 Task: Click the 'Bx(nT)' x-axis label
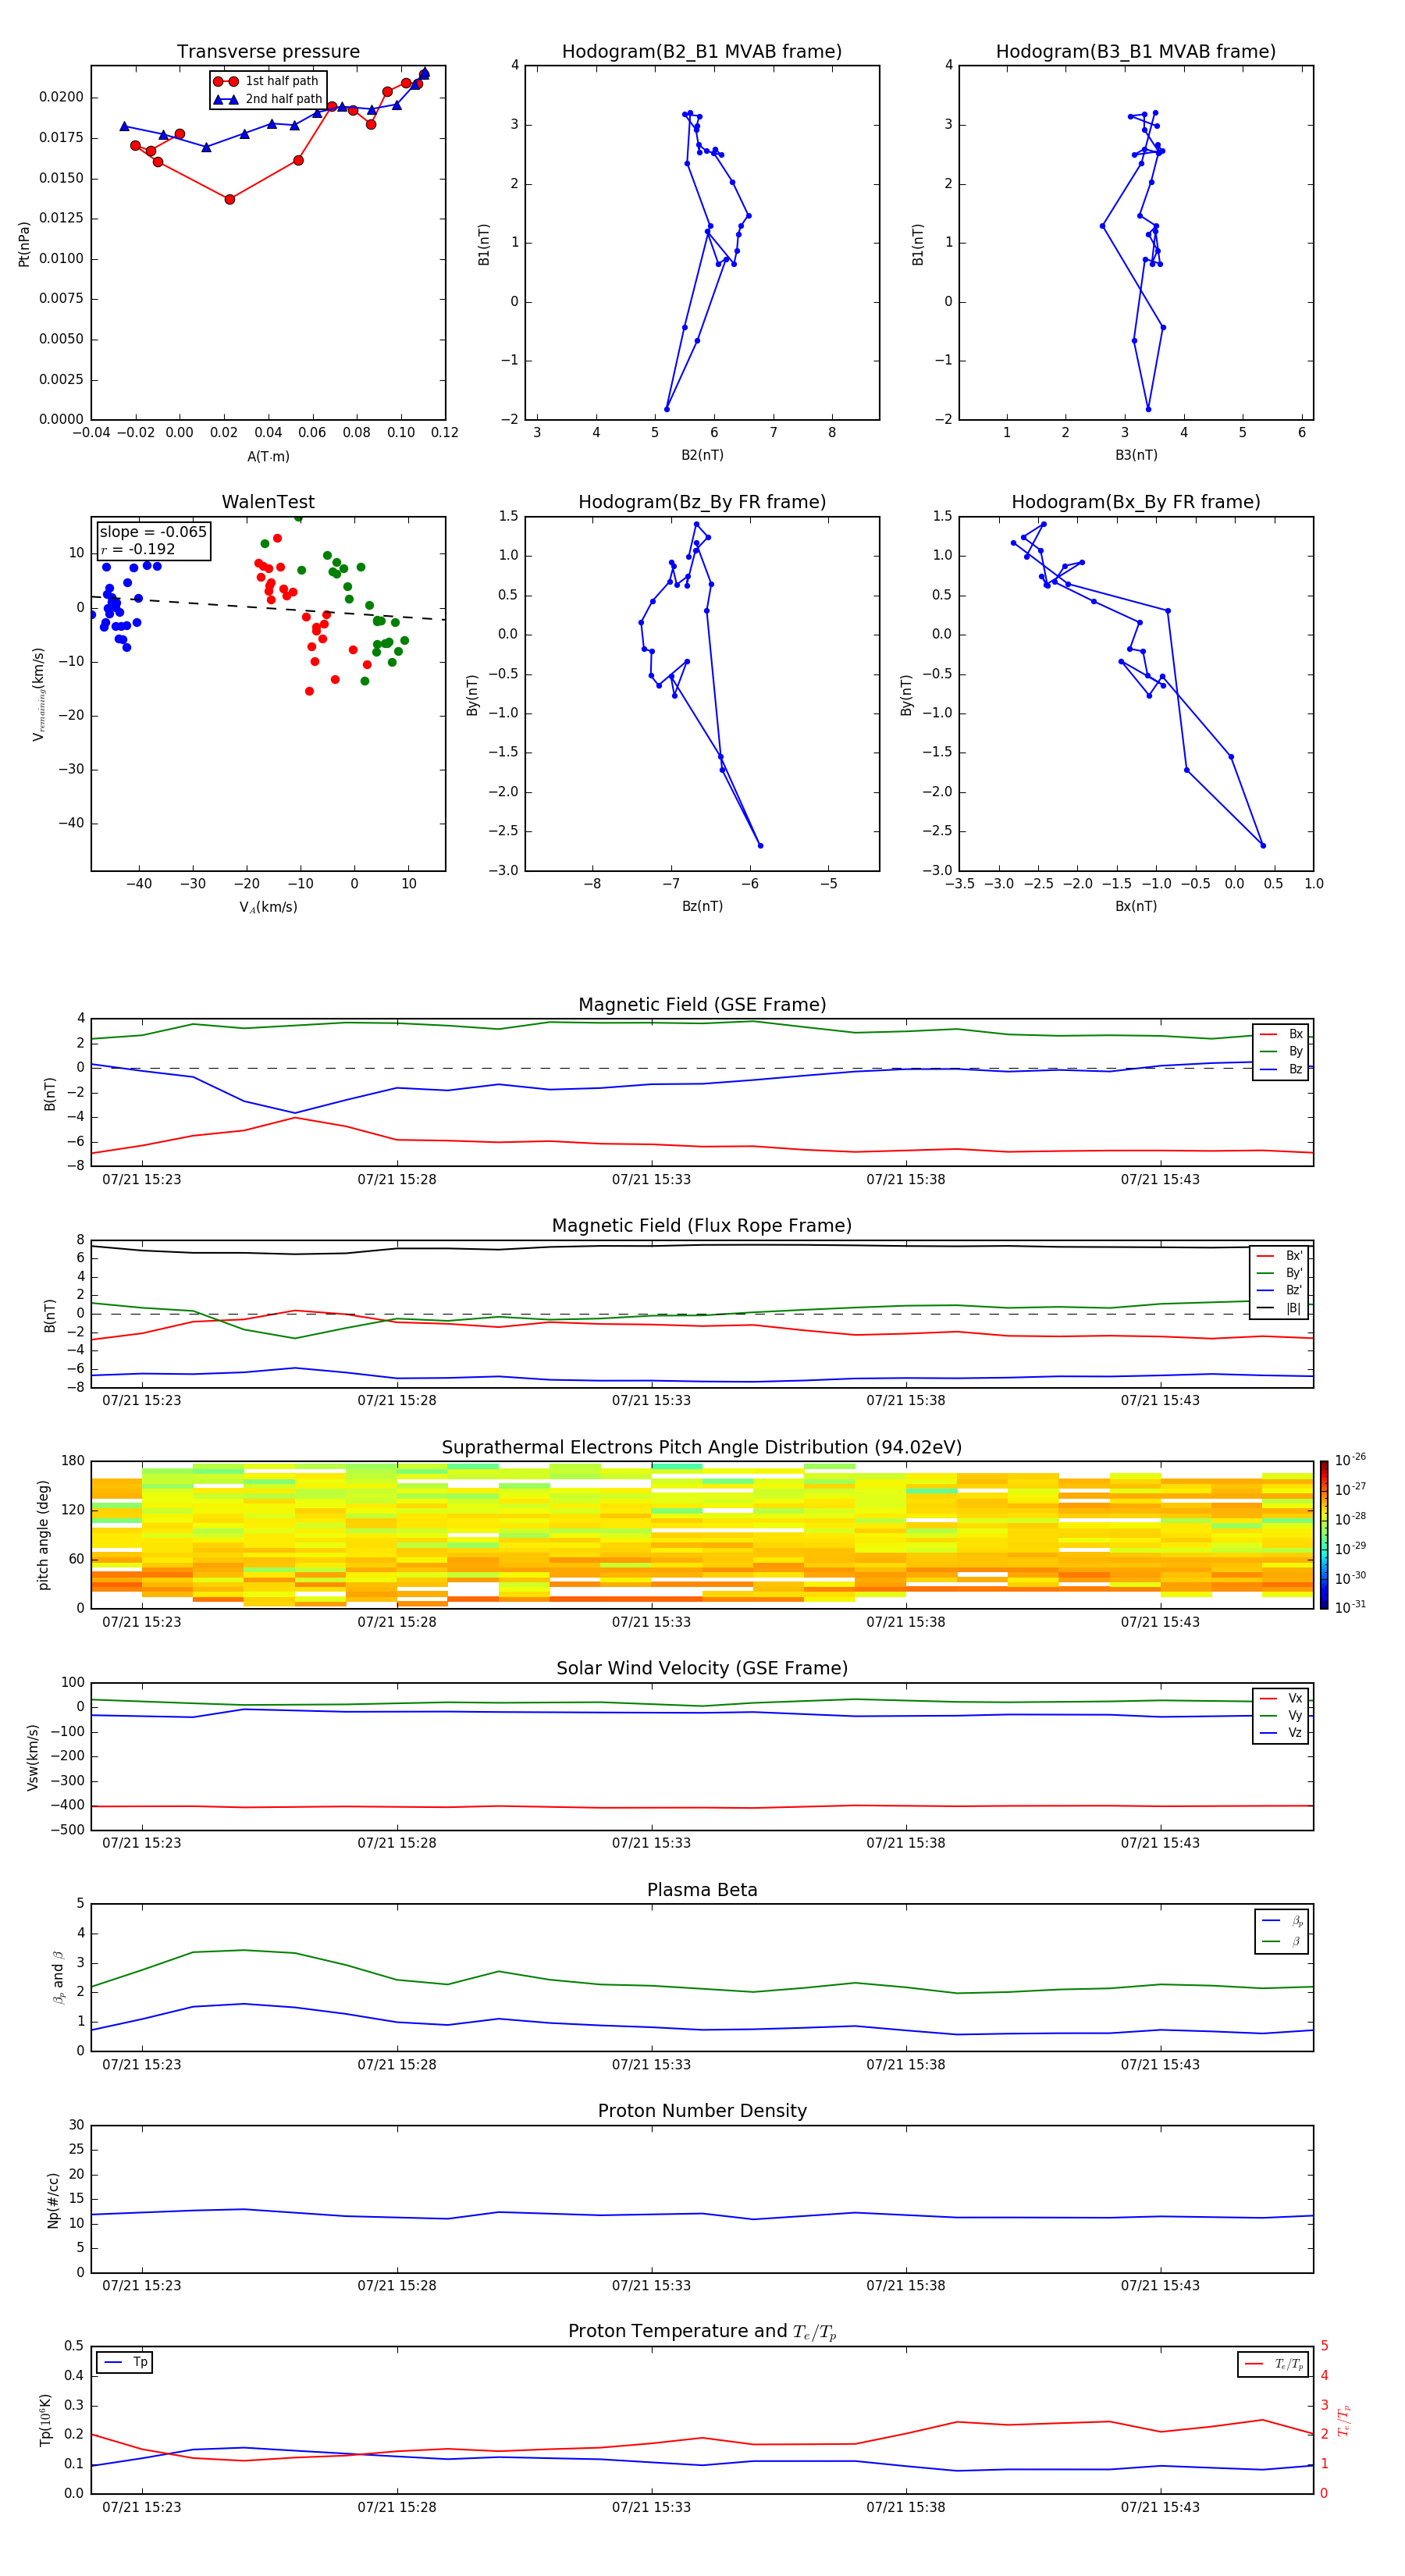click(1136, 906)
